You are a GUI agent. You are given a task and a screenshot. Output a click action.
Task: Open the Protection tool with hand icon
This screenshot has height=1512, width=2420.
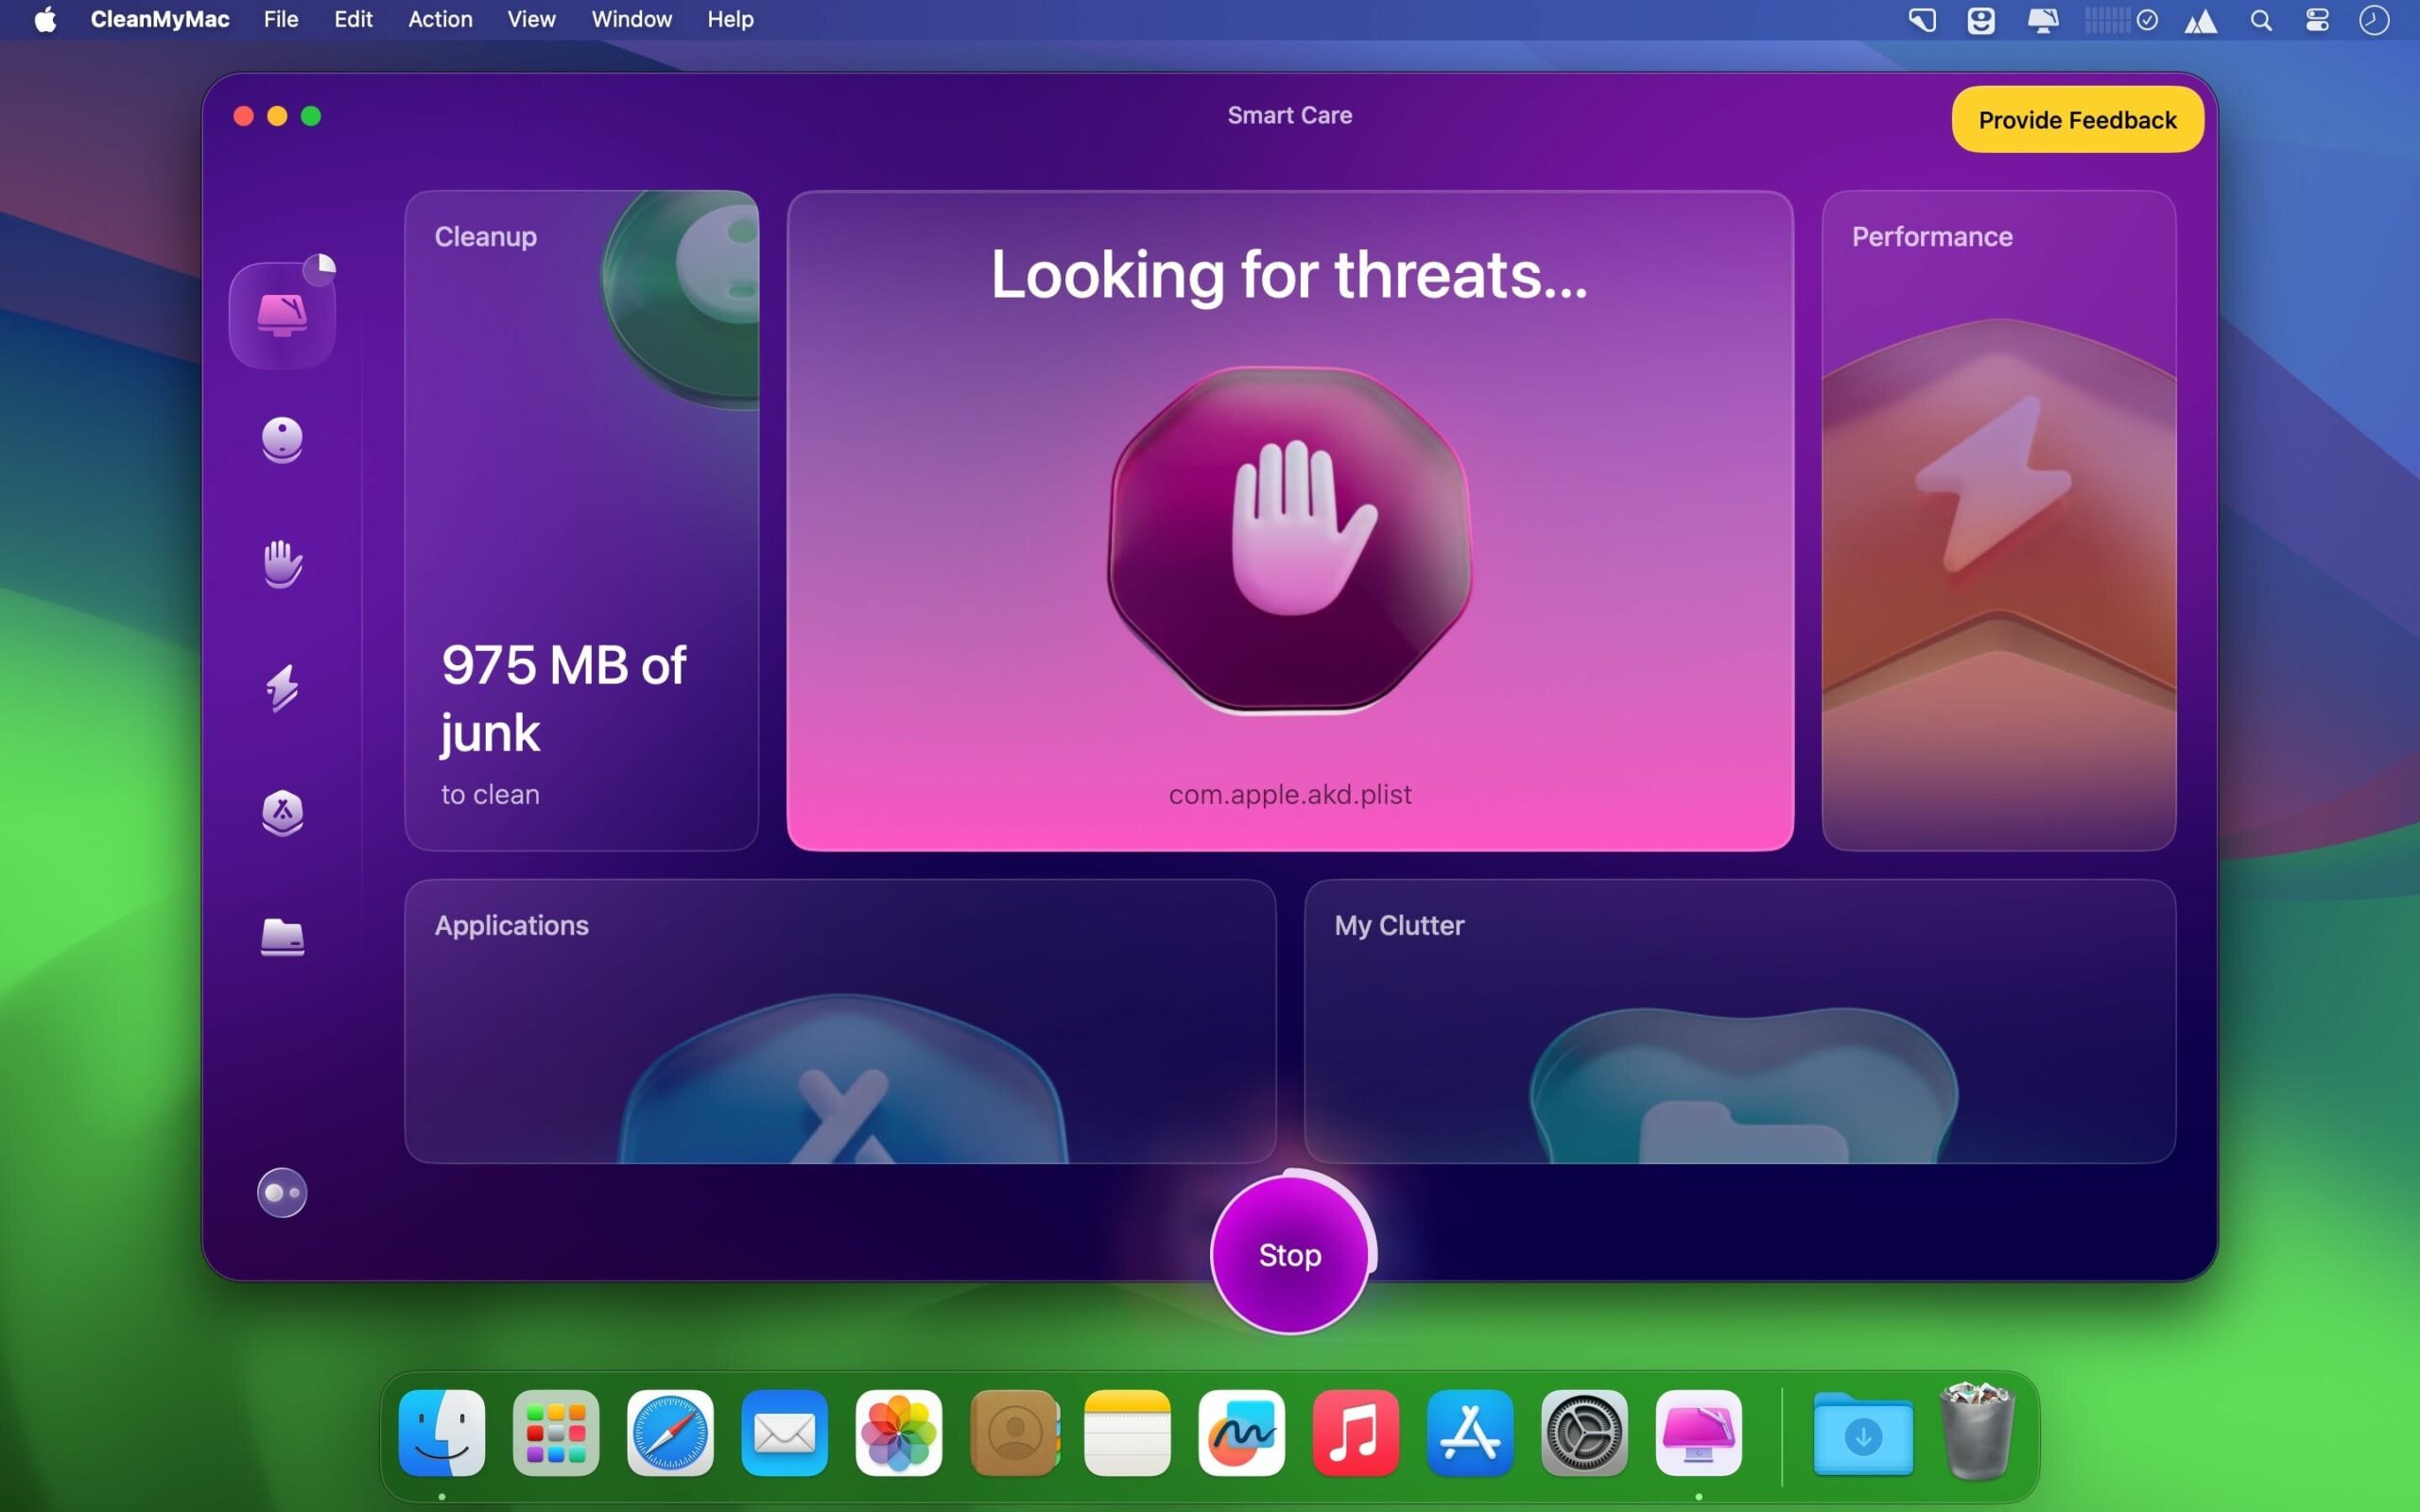(x=282, y=563)
